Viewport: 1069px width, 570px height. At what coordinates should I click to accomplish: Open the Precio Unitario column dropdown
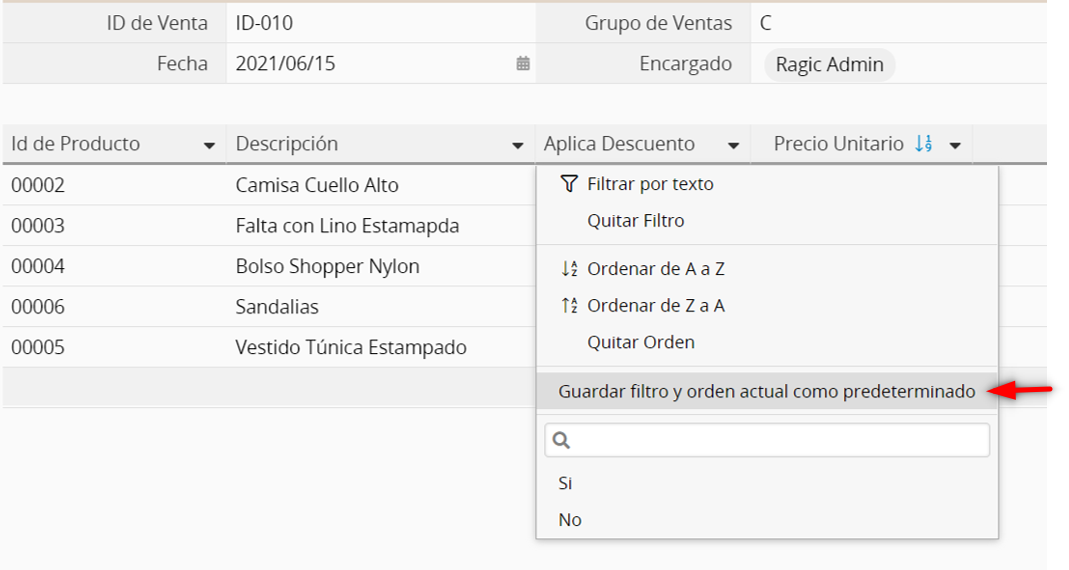click(955, 146)
